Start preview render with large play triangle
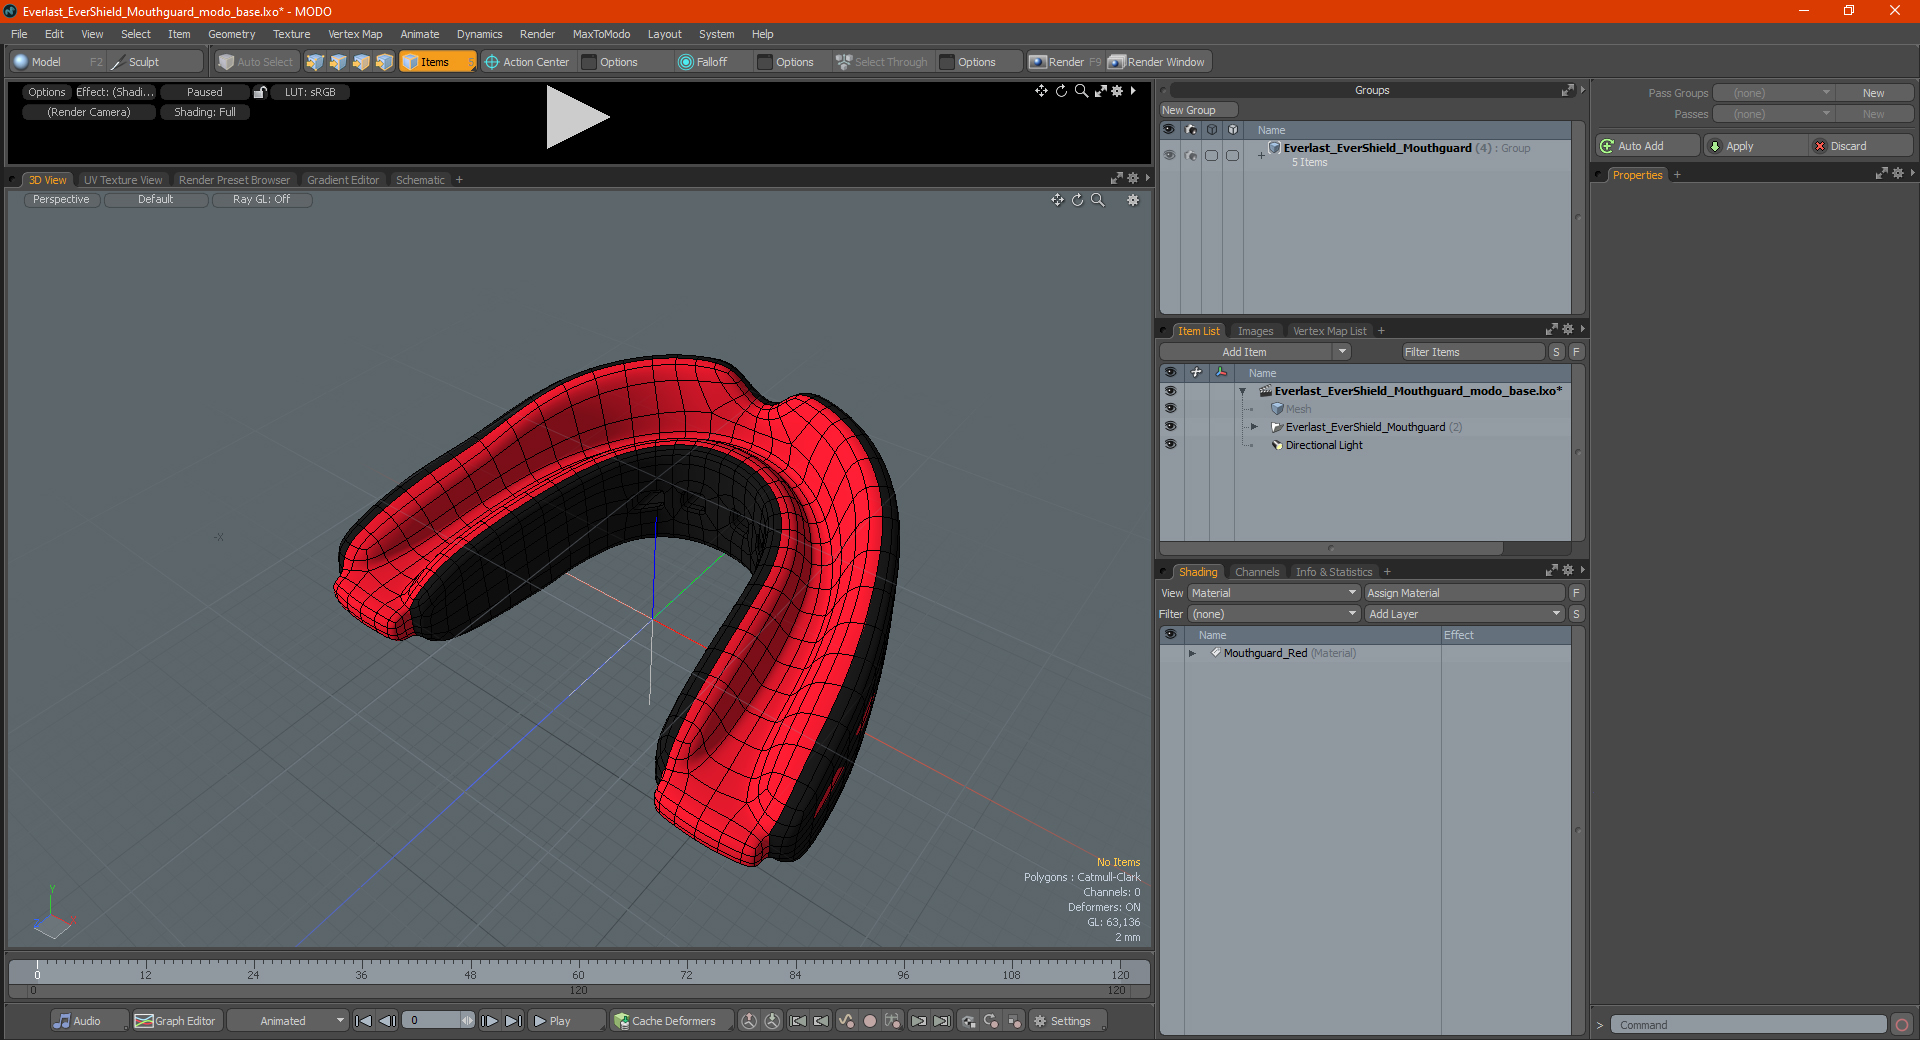 (x=577, y=117)
